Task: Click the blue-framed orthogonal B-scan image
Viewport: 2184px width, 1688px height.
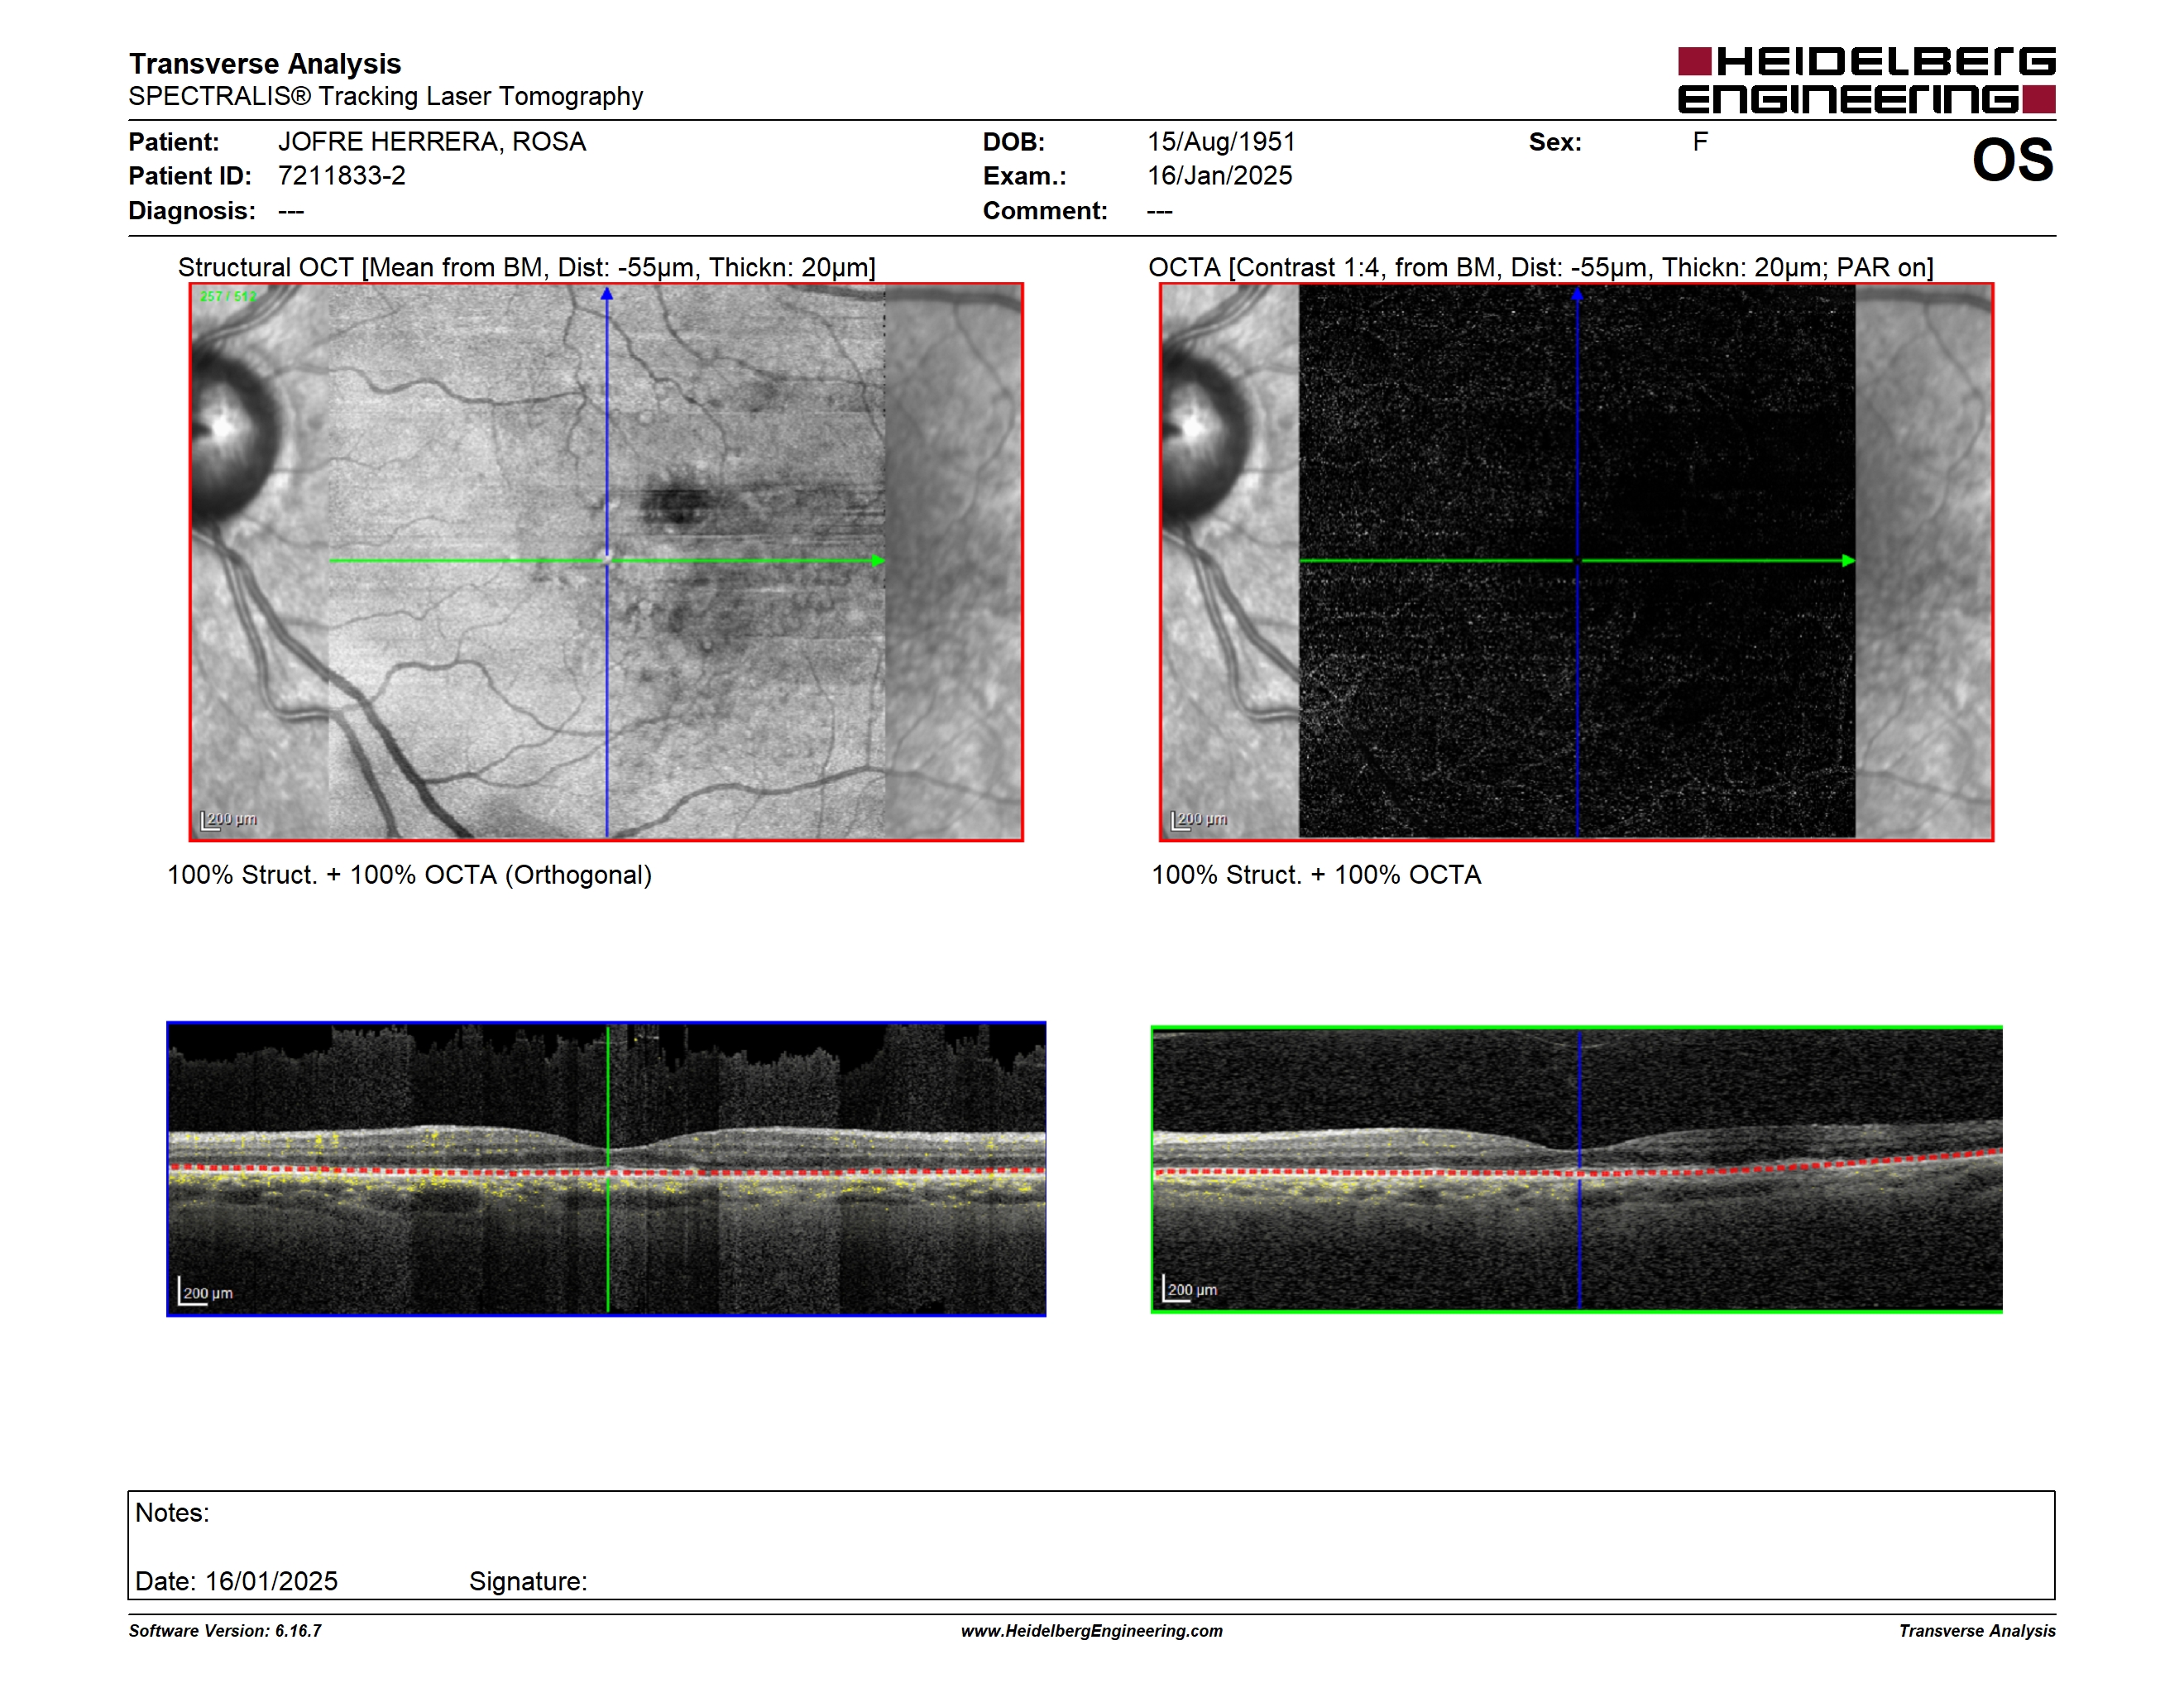Action: coord(606,1169)
